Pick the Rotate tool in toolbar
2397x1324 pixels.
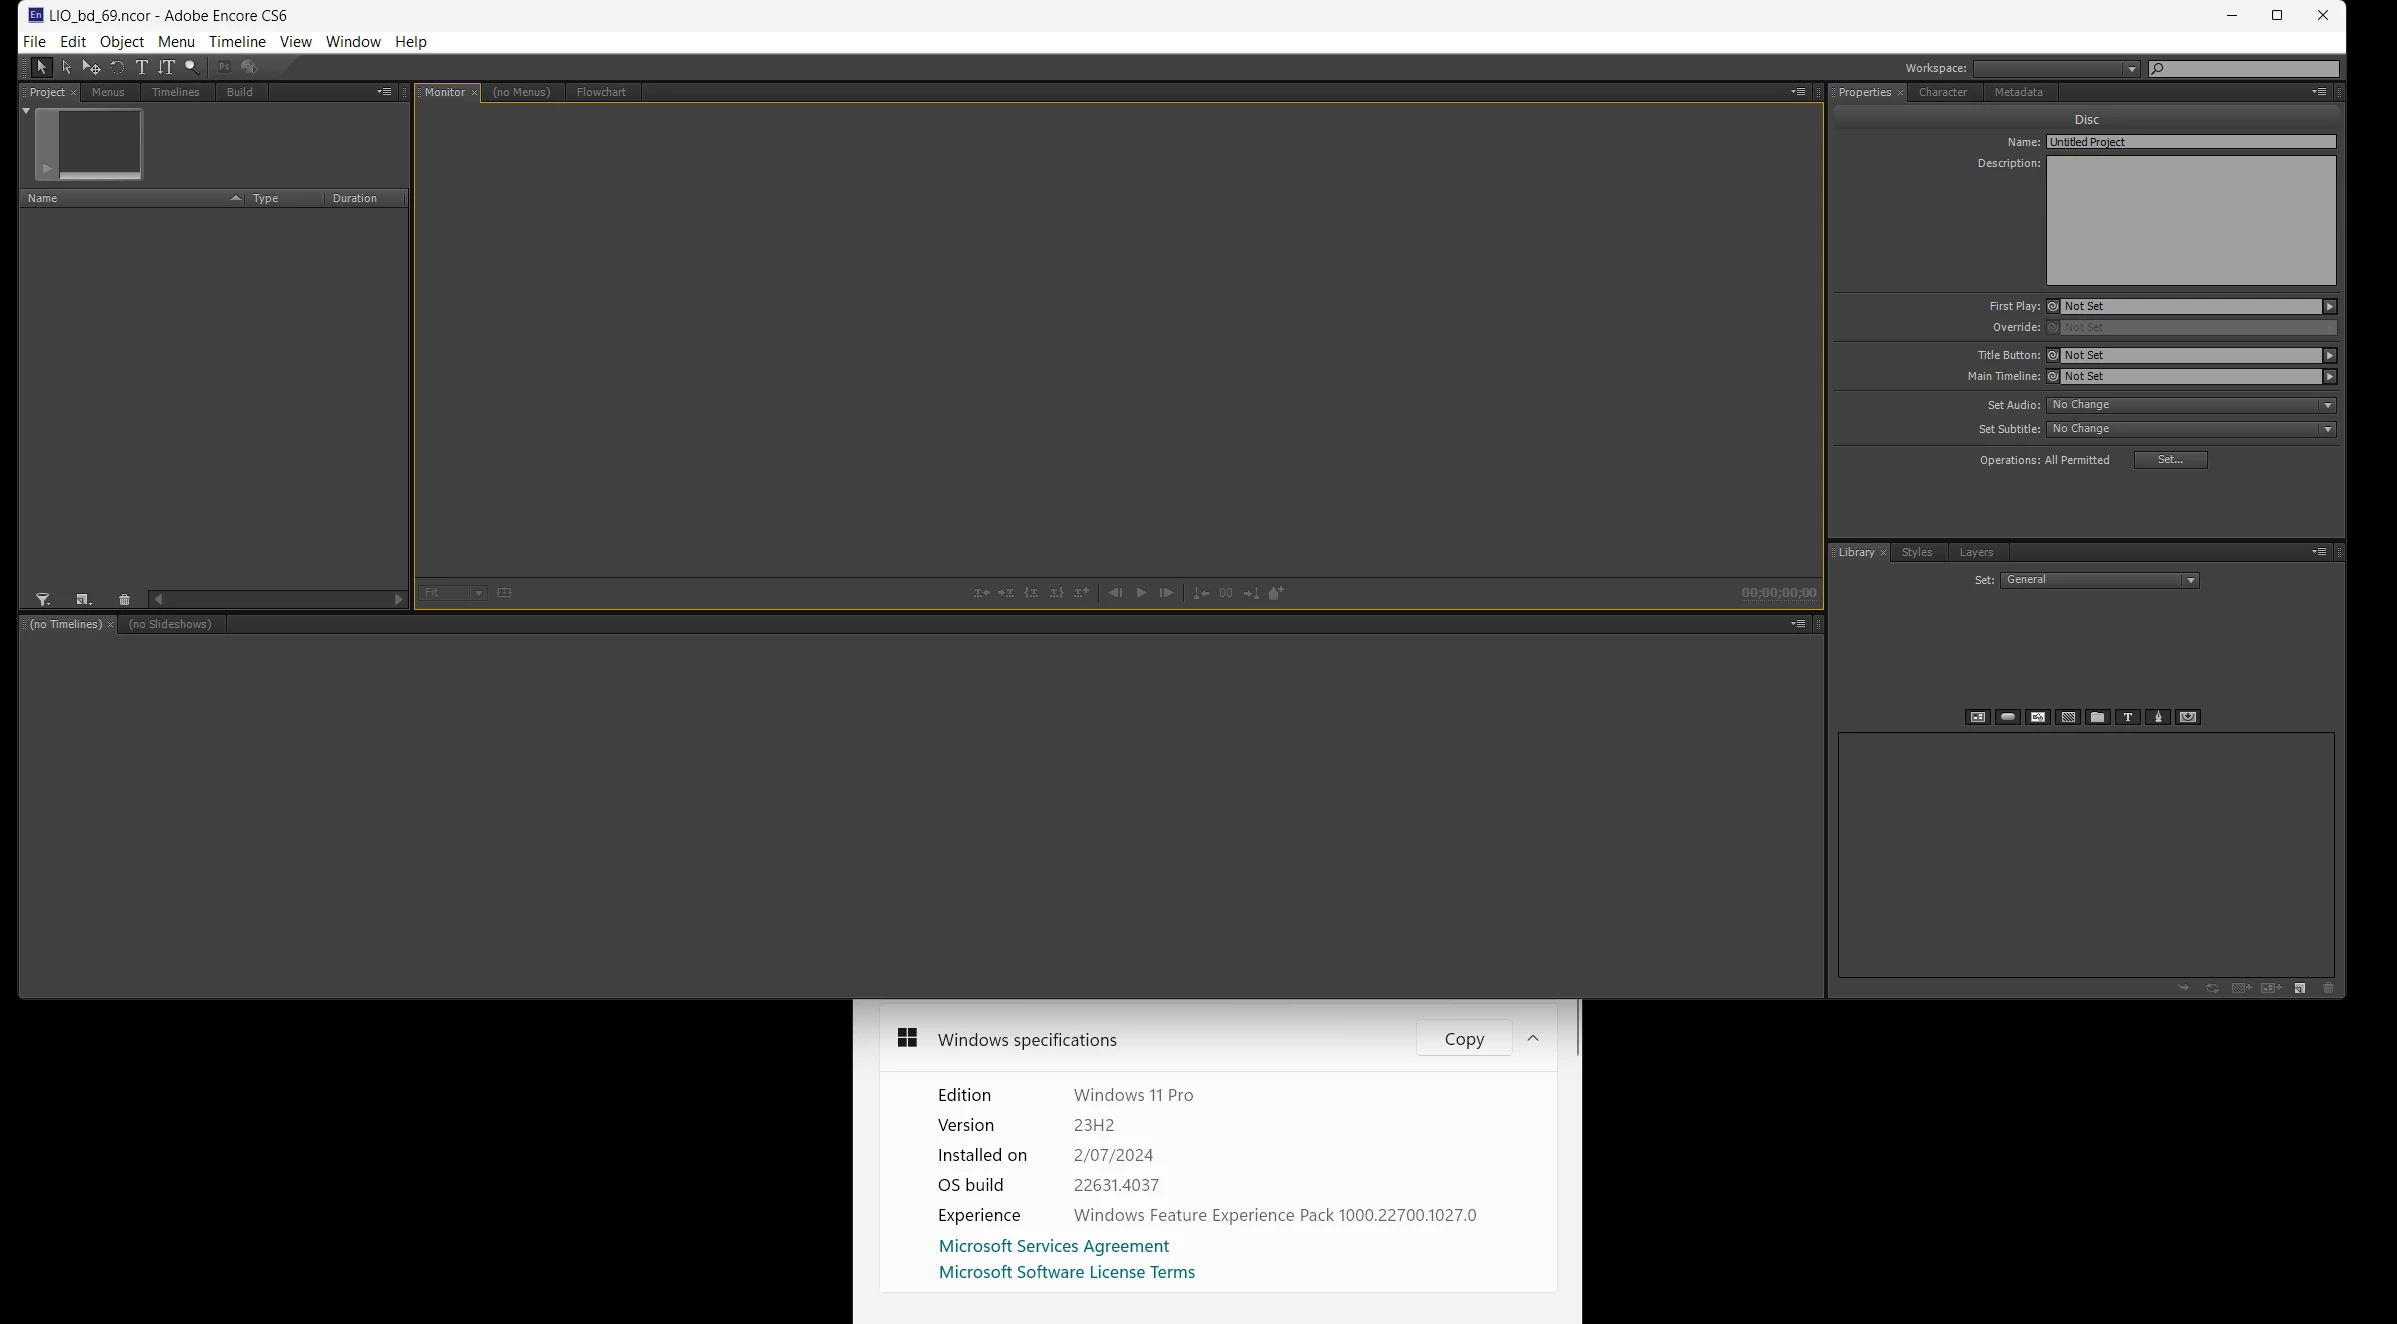pyautogui.click(x=117, y=67)
